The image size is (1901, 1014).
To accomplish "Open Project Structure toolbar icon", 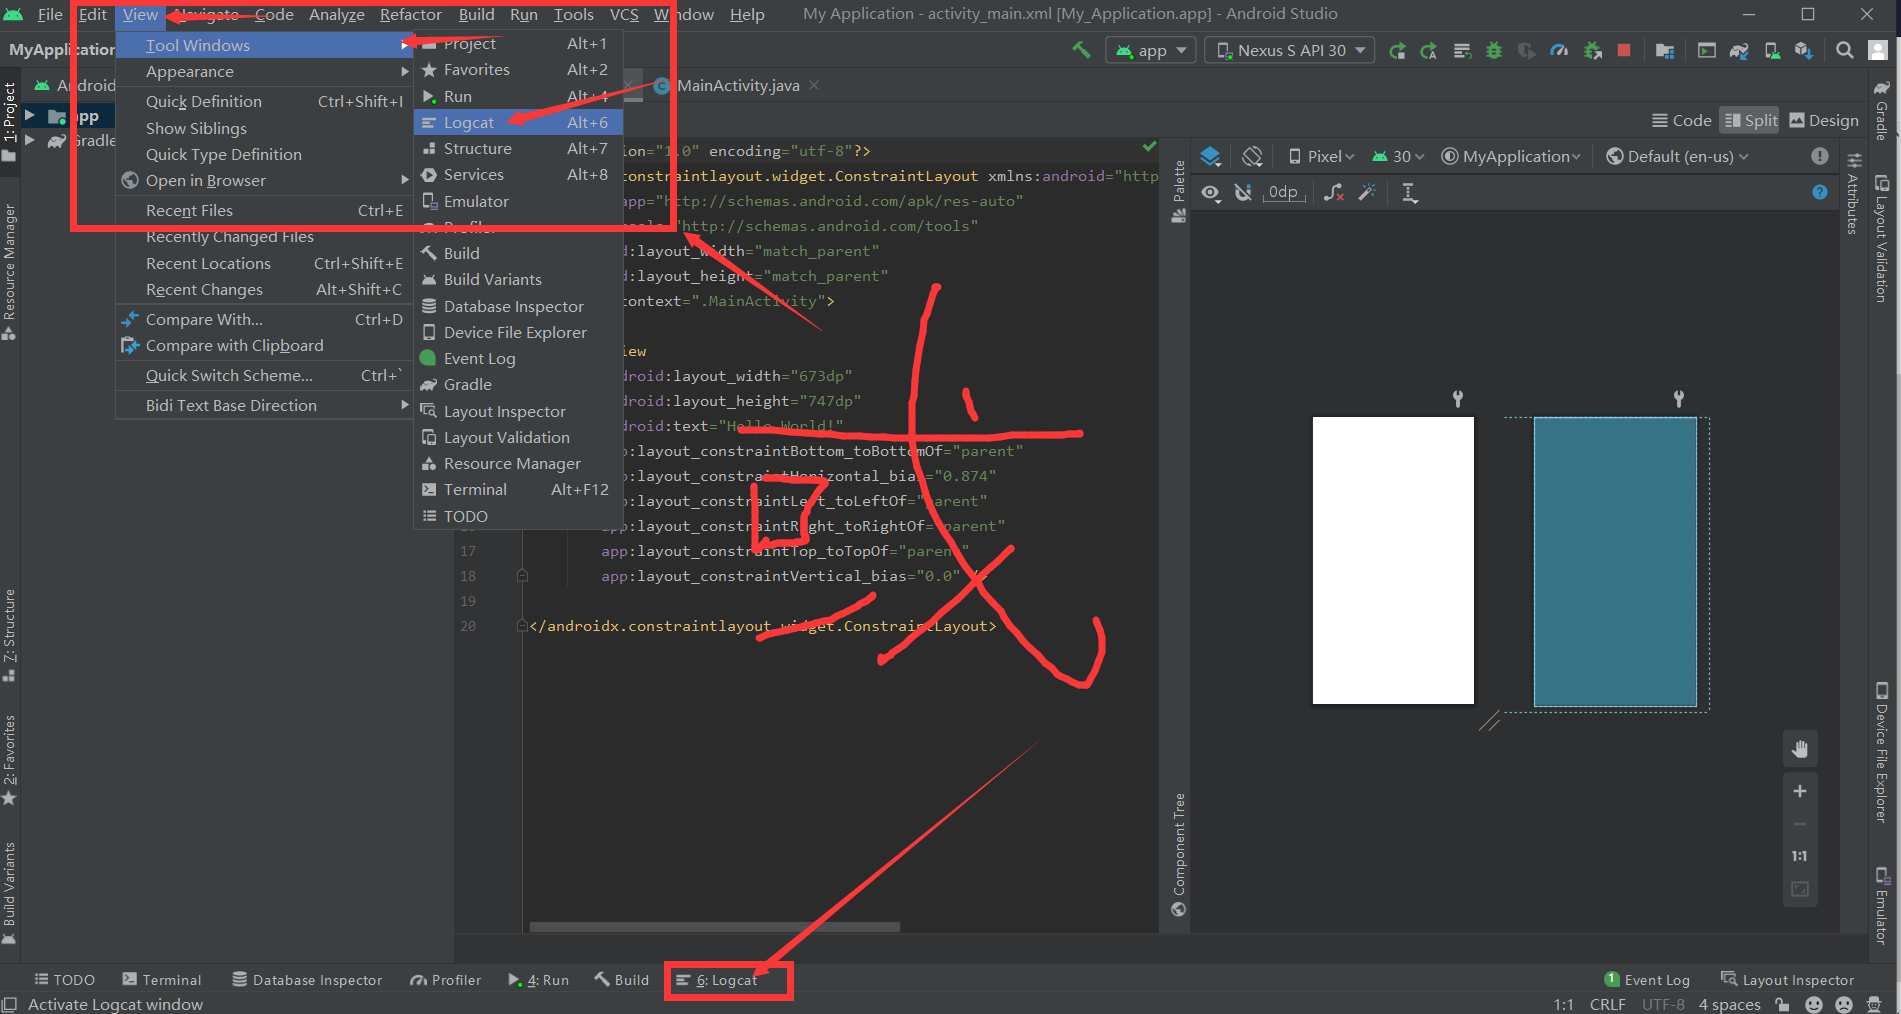I will 1665,50.
